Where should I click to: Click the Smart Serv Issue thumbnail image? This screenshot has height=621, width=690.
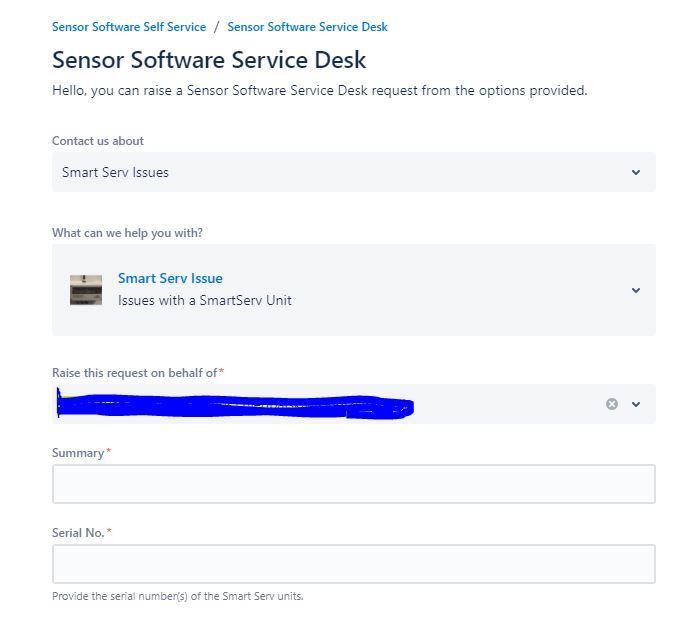coord(86,290)
